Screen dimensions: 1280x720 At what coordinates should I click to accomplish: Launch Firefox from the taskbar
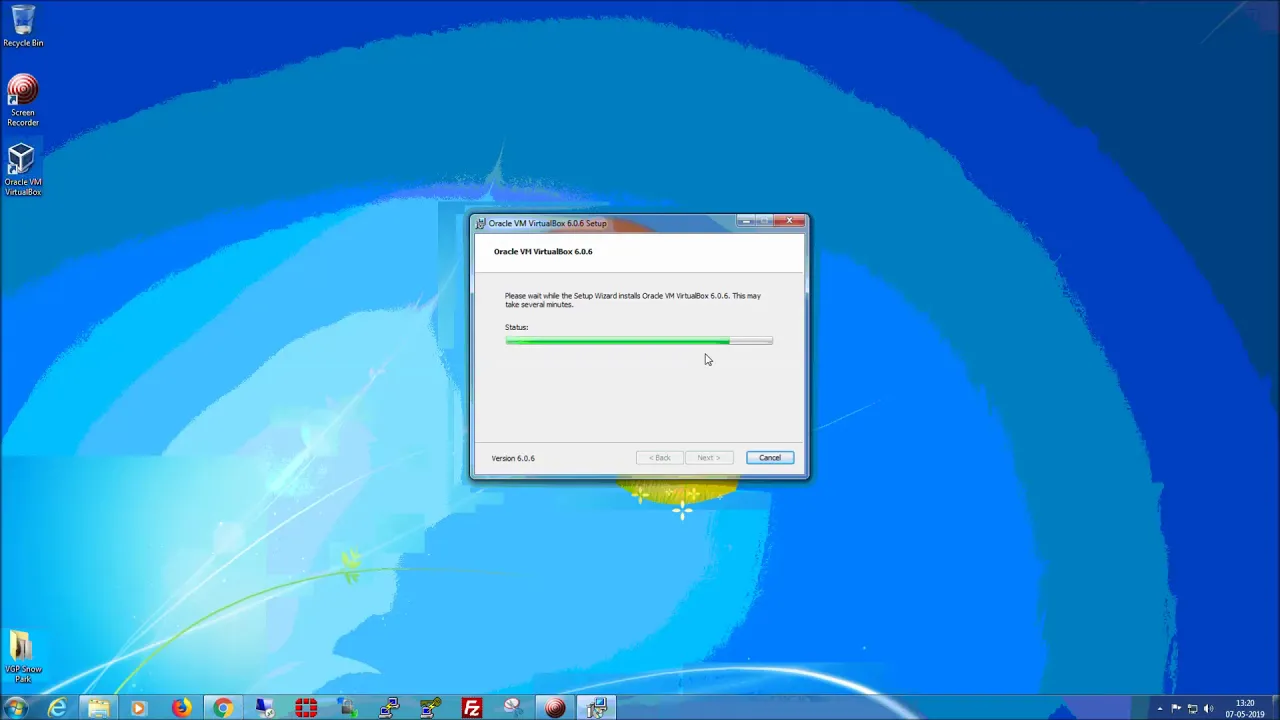181,708
